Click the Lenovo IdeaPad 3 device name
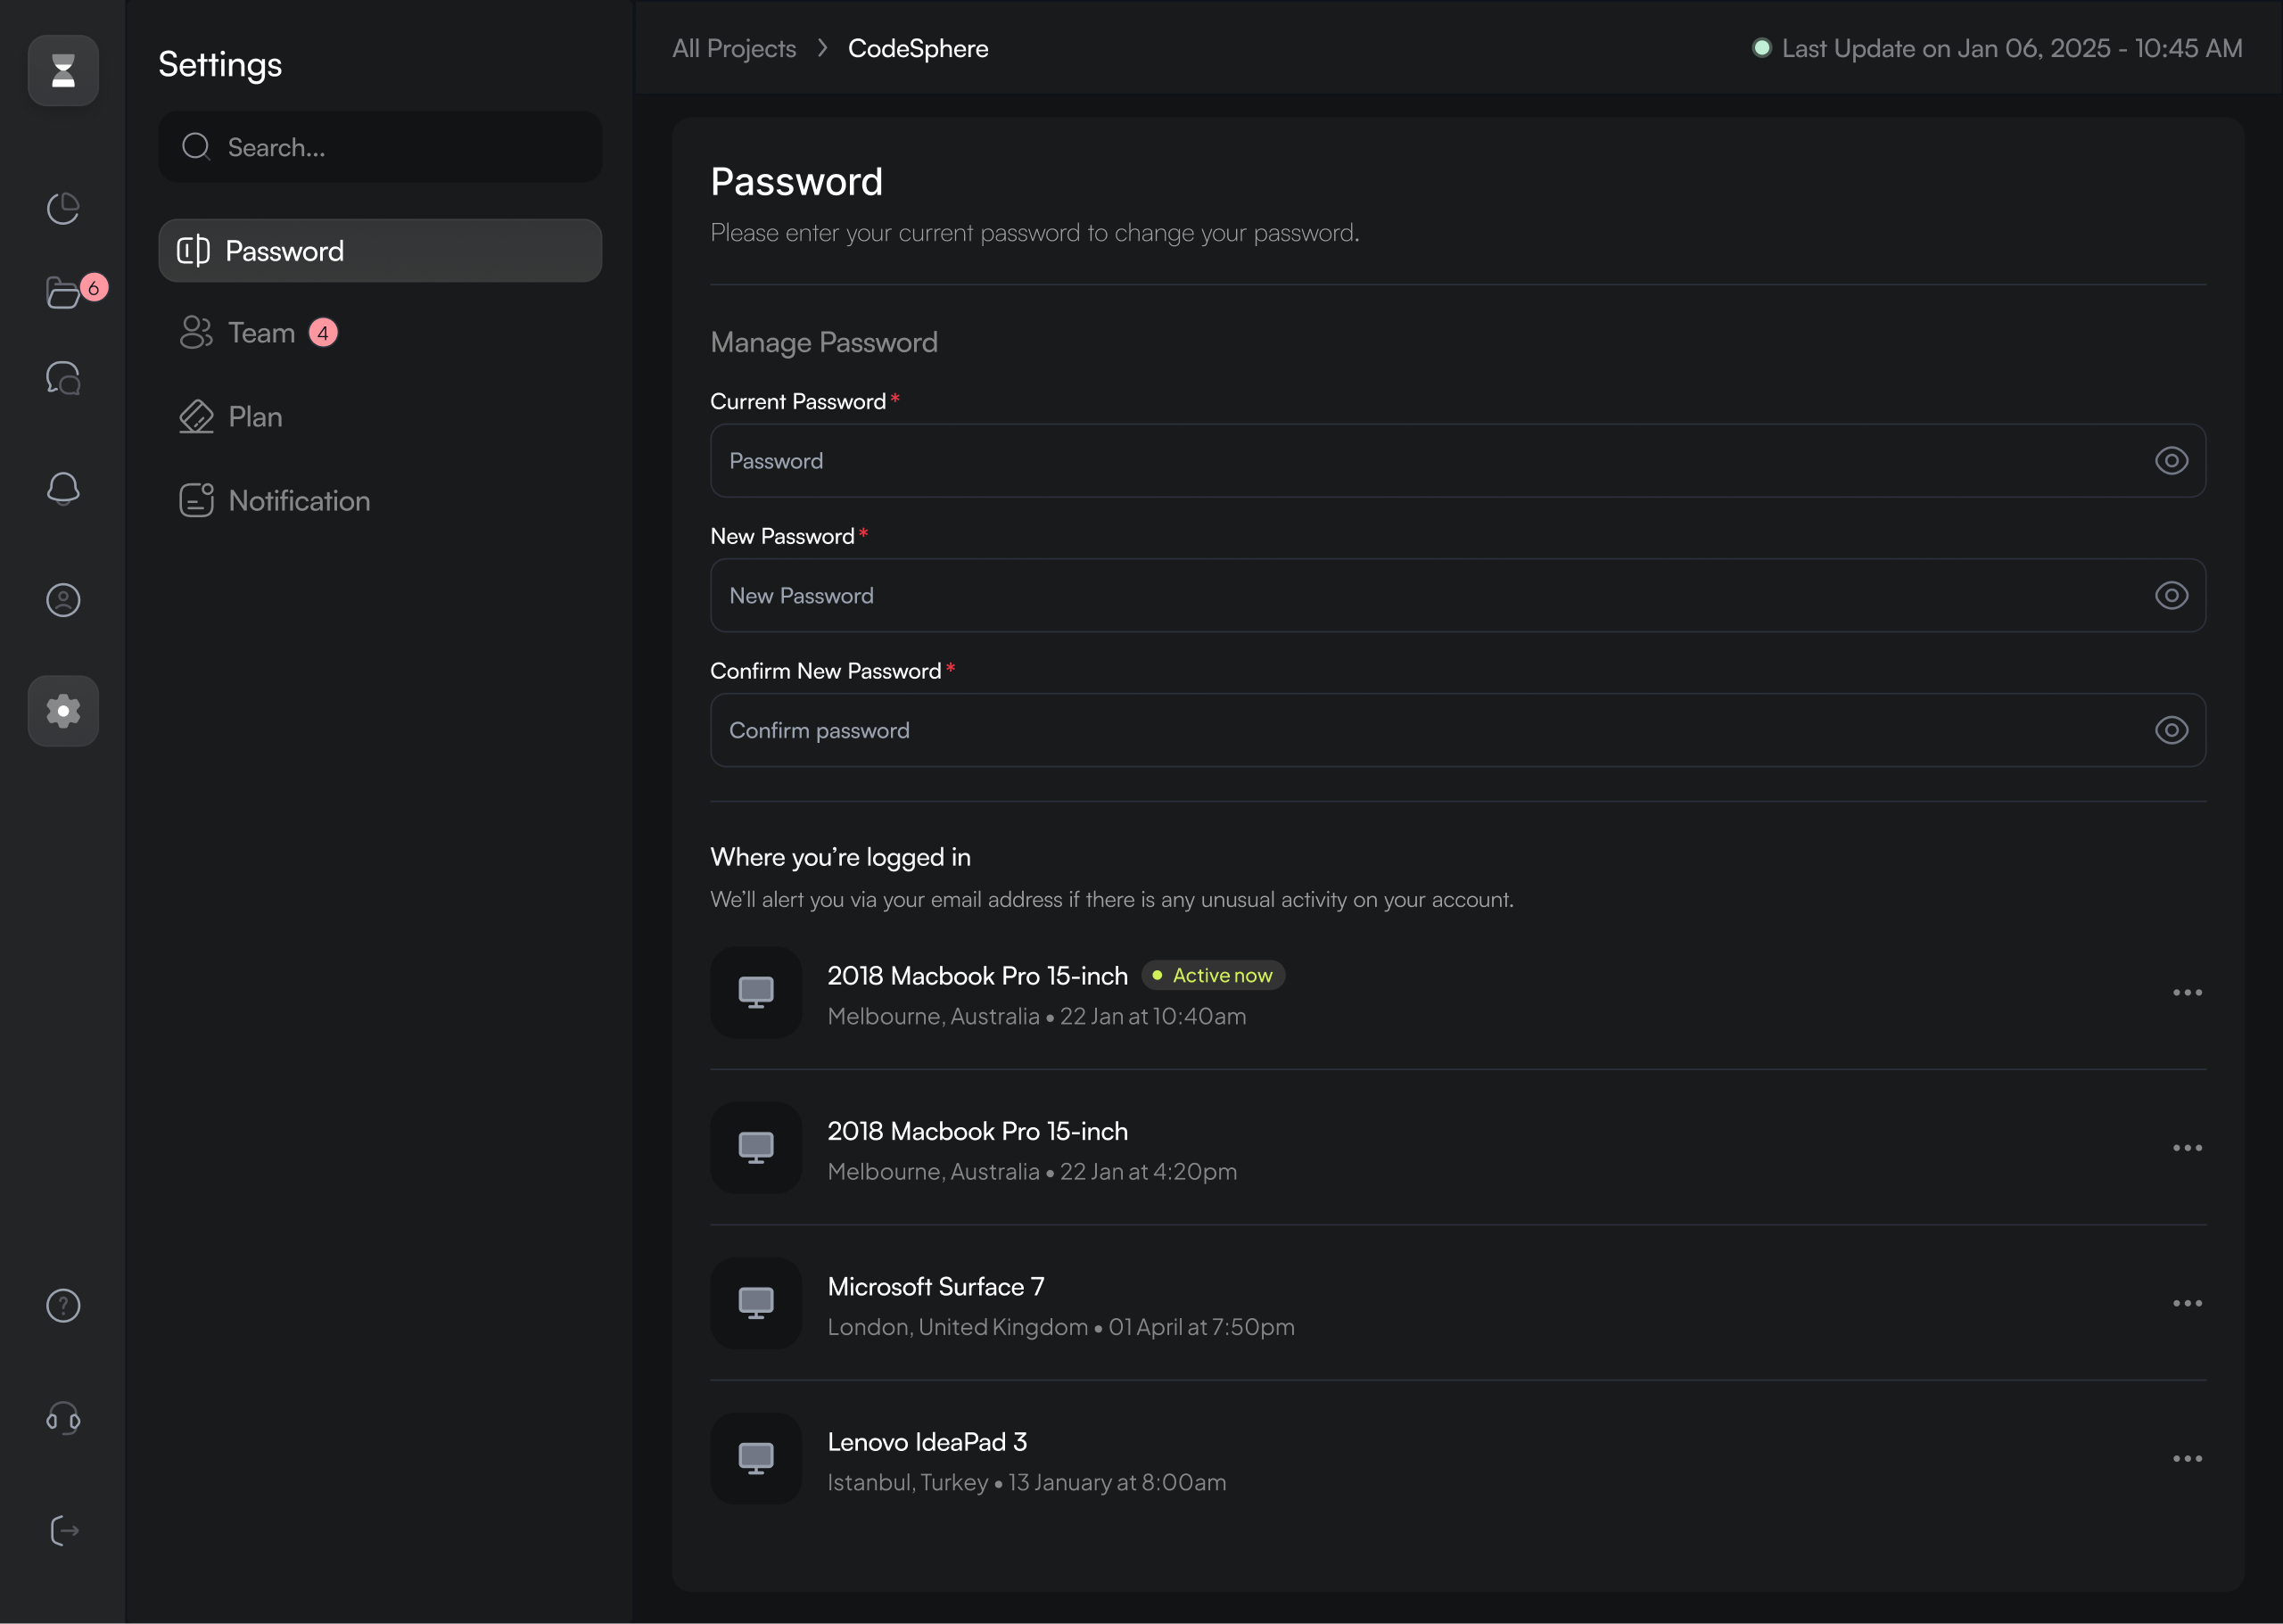Image resolution: width=2283 pixels, height=1624 pixels. [927, 1442]
